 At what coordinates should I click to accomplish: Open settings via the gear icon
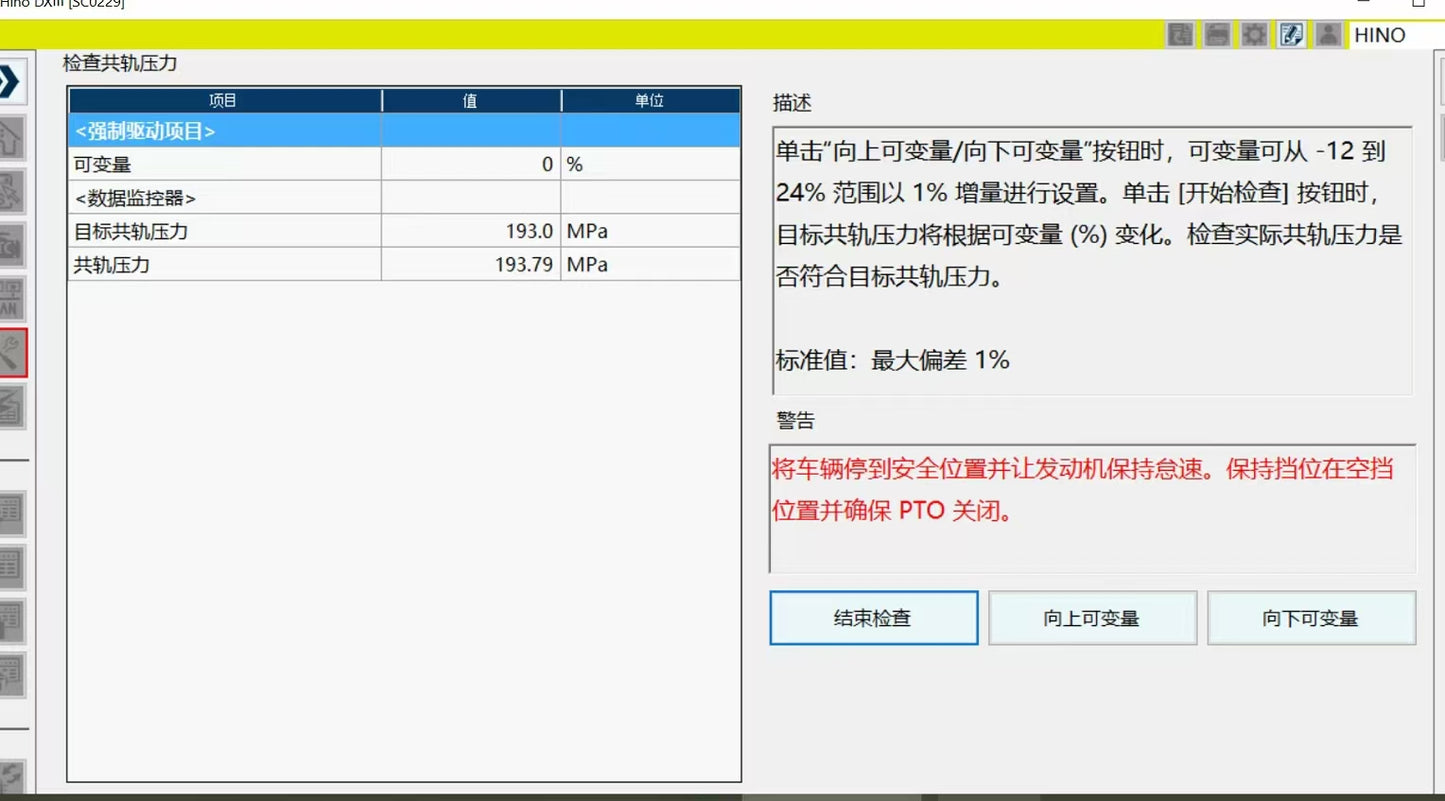[x=1253, y=33]
